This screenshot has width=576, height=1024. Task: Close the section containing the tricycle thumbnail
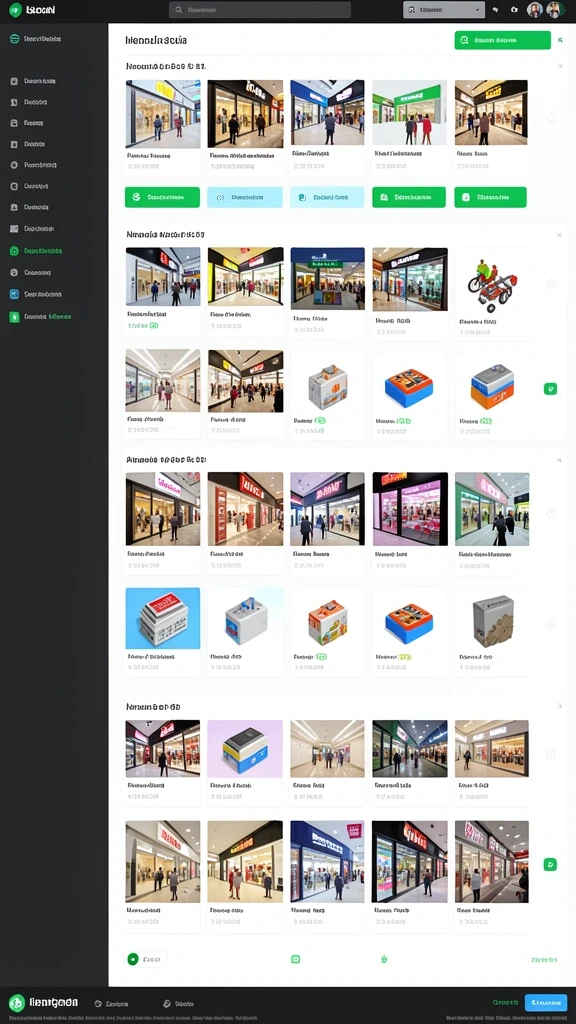point(559,234)
